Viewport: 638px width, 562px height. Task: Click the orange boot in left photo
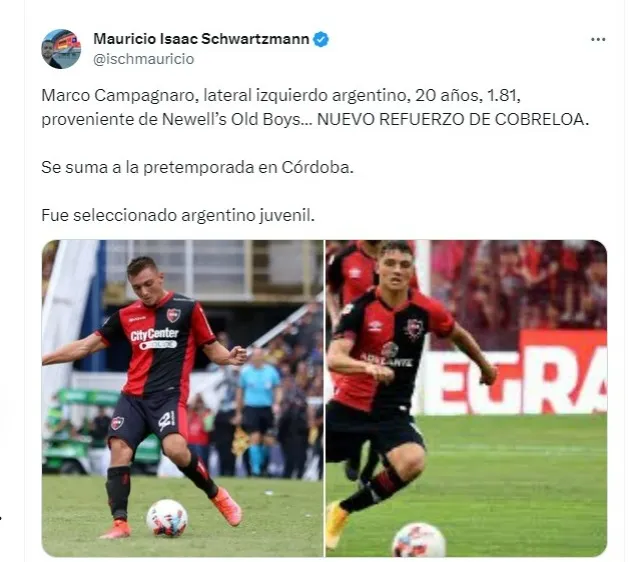tap(226, 506)
